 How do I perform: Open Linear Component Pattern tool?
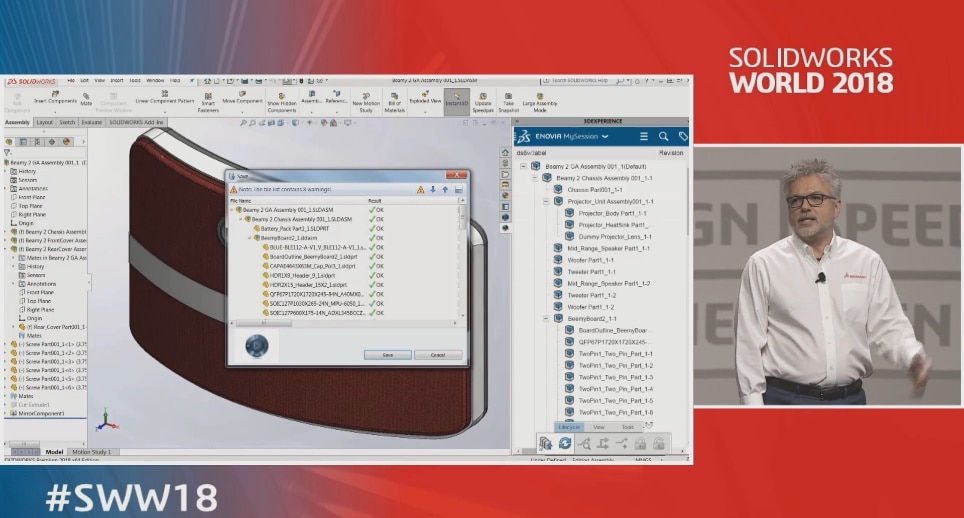(x=164, y=97)
